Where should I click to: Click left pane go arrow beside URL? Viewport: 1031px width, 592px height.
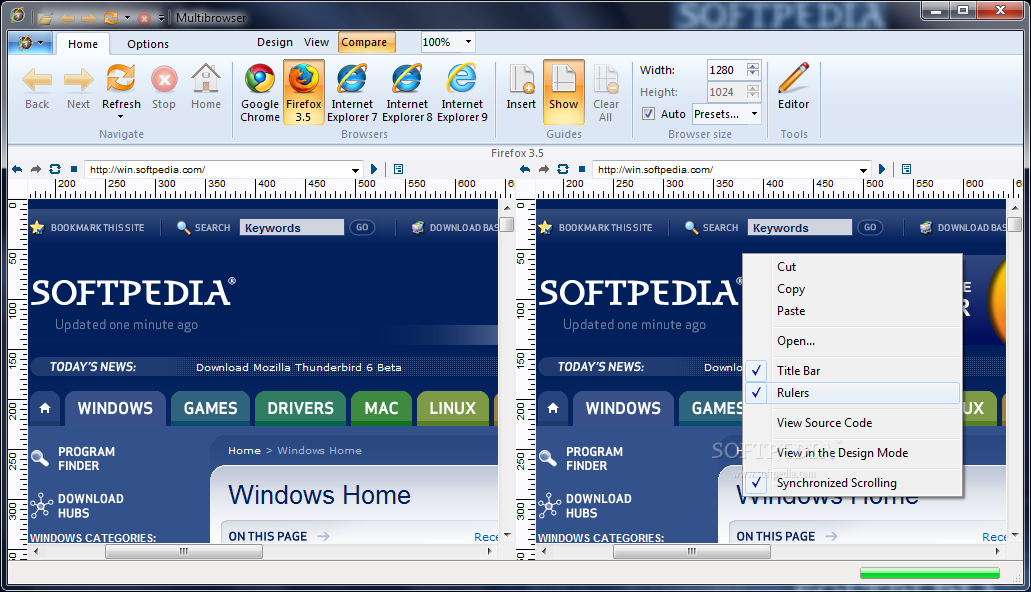[x=374, y=169]
